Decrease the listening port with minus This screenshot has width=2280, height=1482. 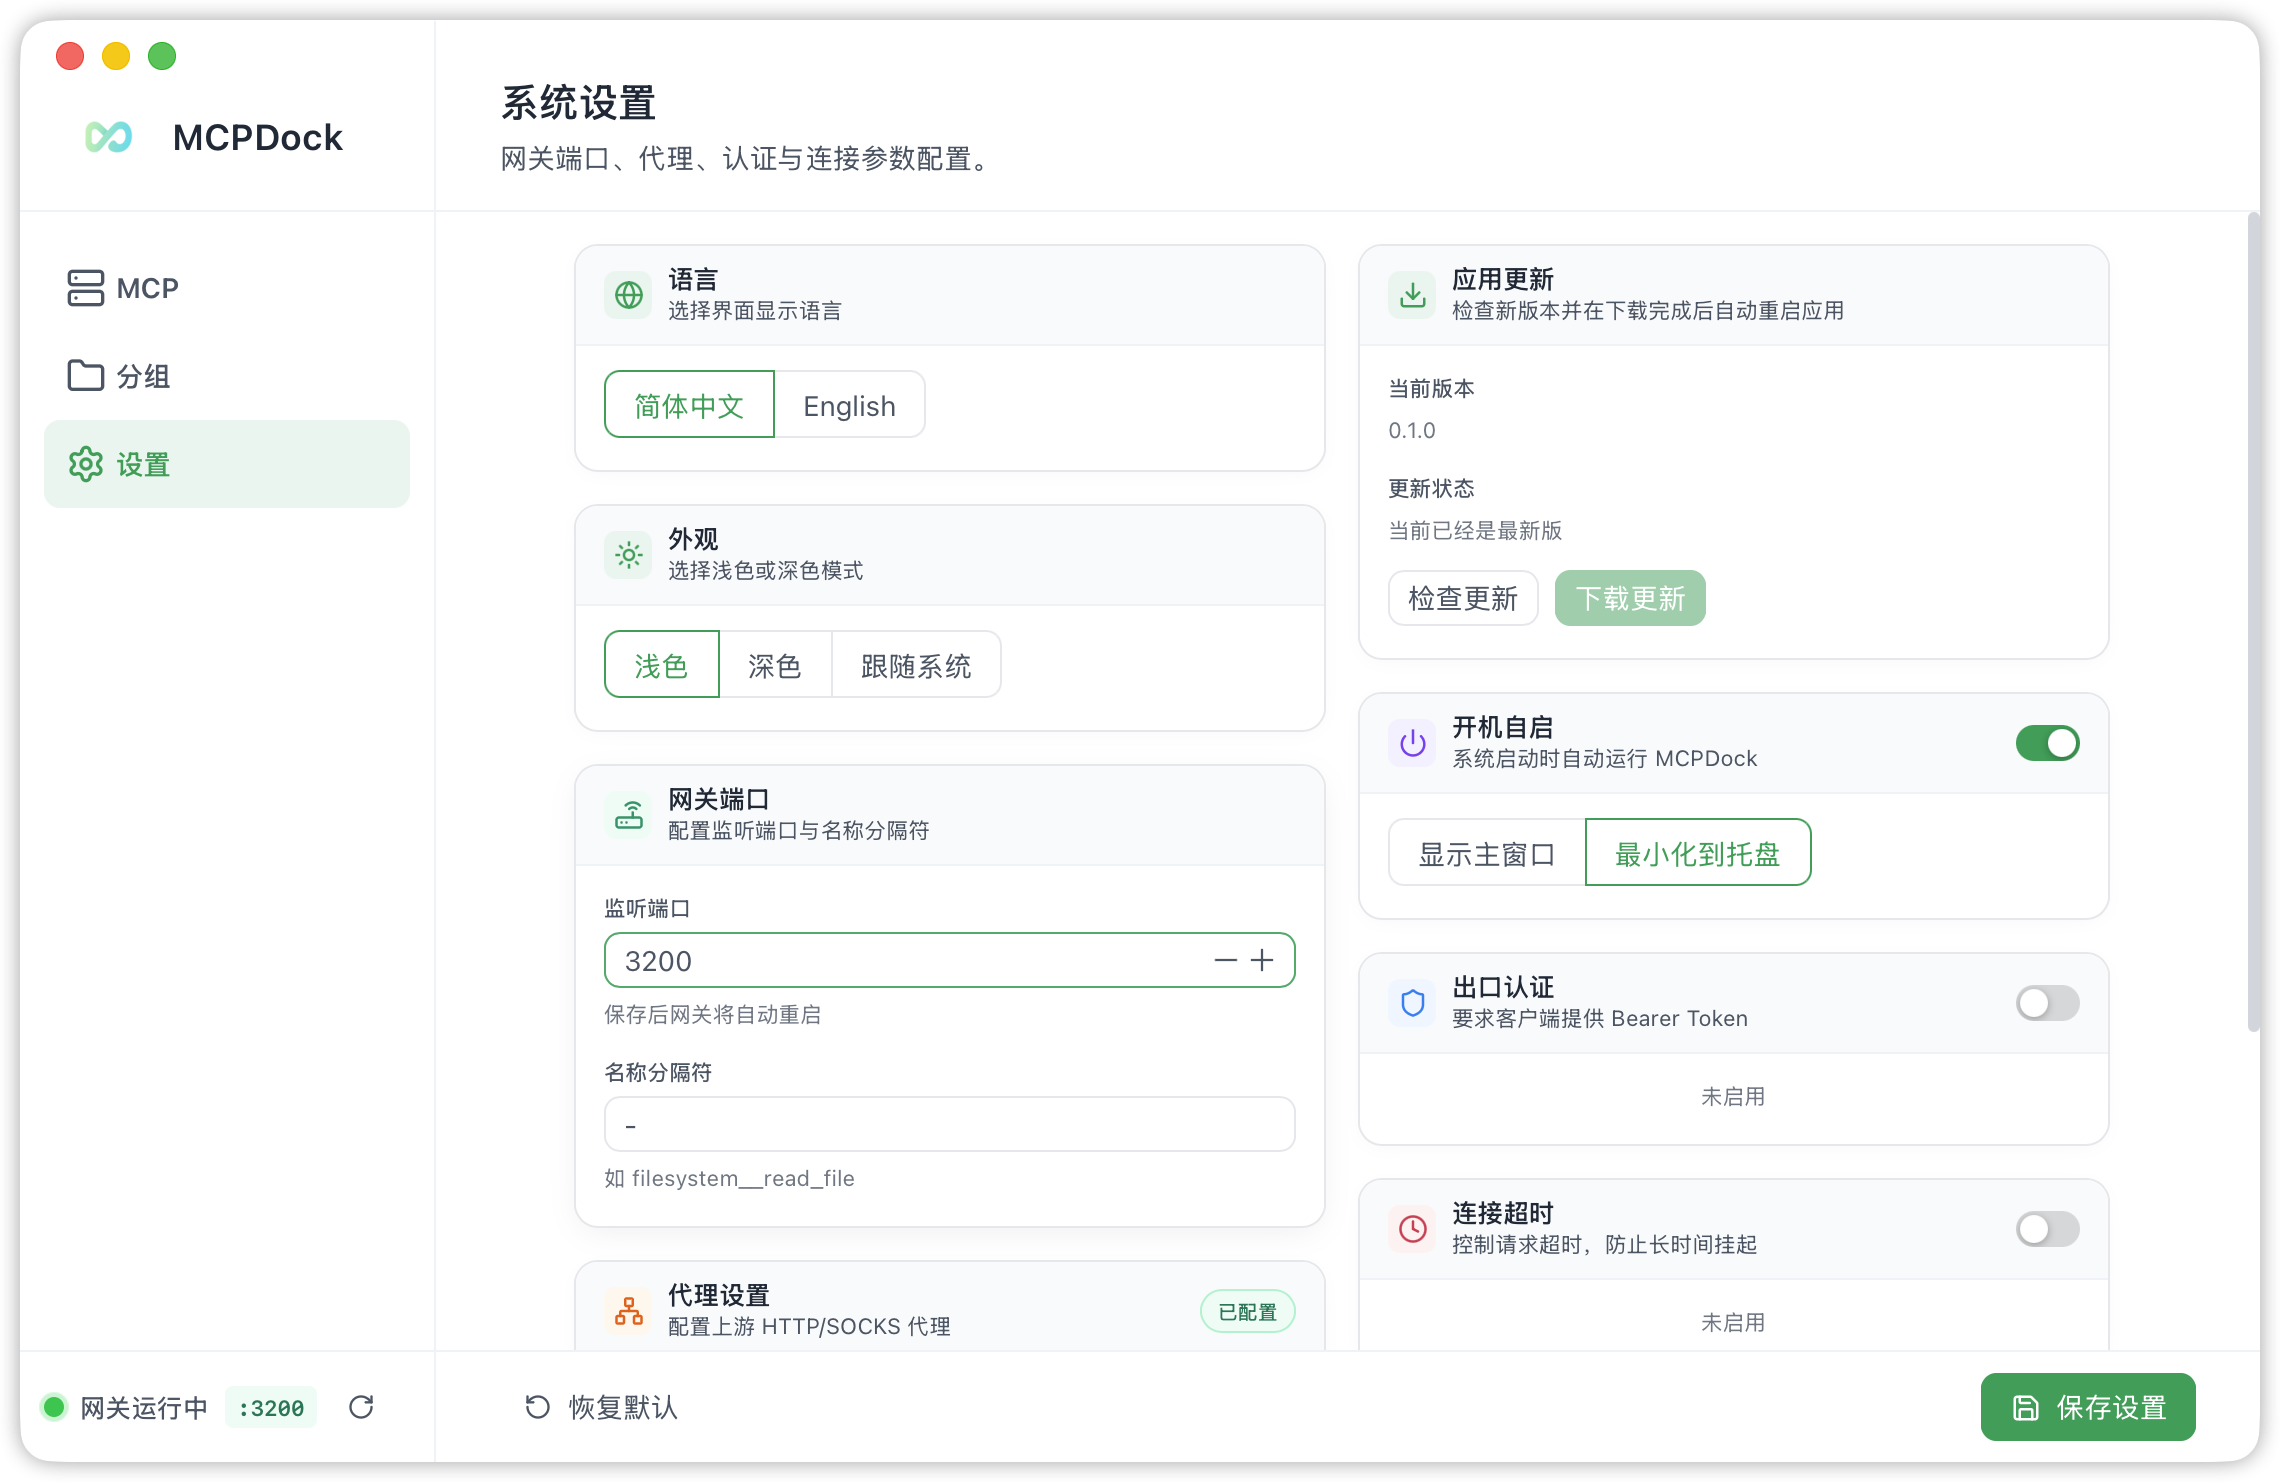click(1225, 960)
